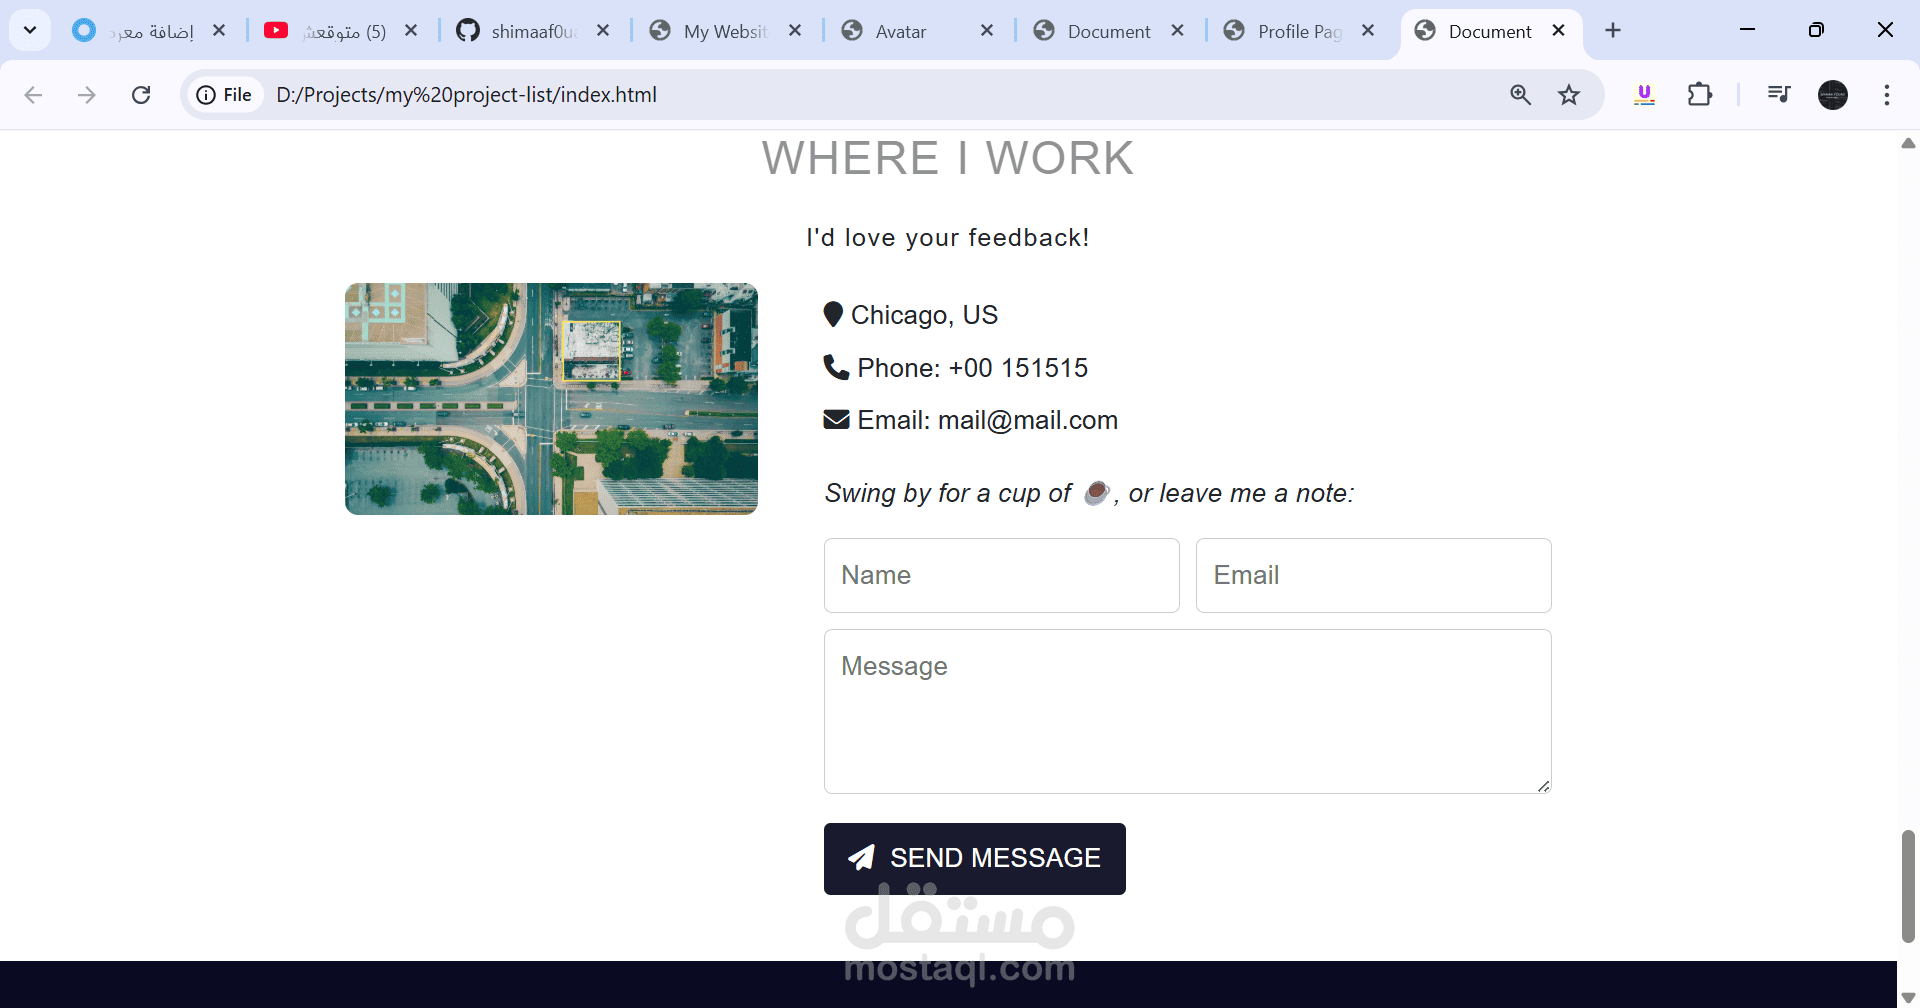This screenshot has height=1008, width=1920.
Task: Click the bookmark star icon
Action: pyautogui.click(x=1569, y=95)
